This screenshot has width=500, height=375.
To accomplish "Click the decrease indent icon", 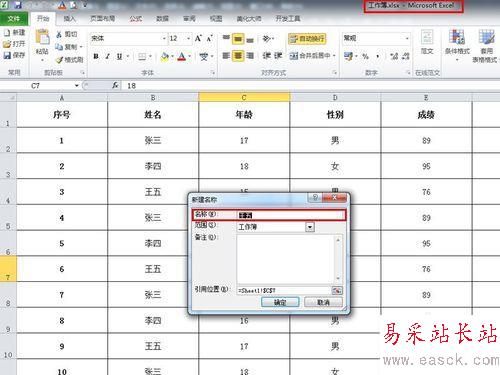I will 266,56.
